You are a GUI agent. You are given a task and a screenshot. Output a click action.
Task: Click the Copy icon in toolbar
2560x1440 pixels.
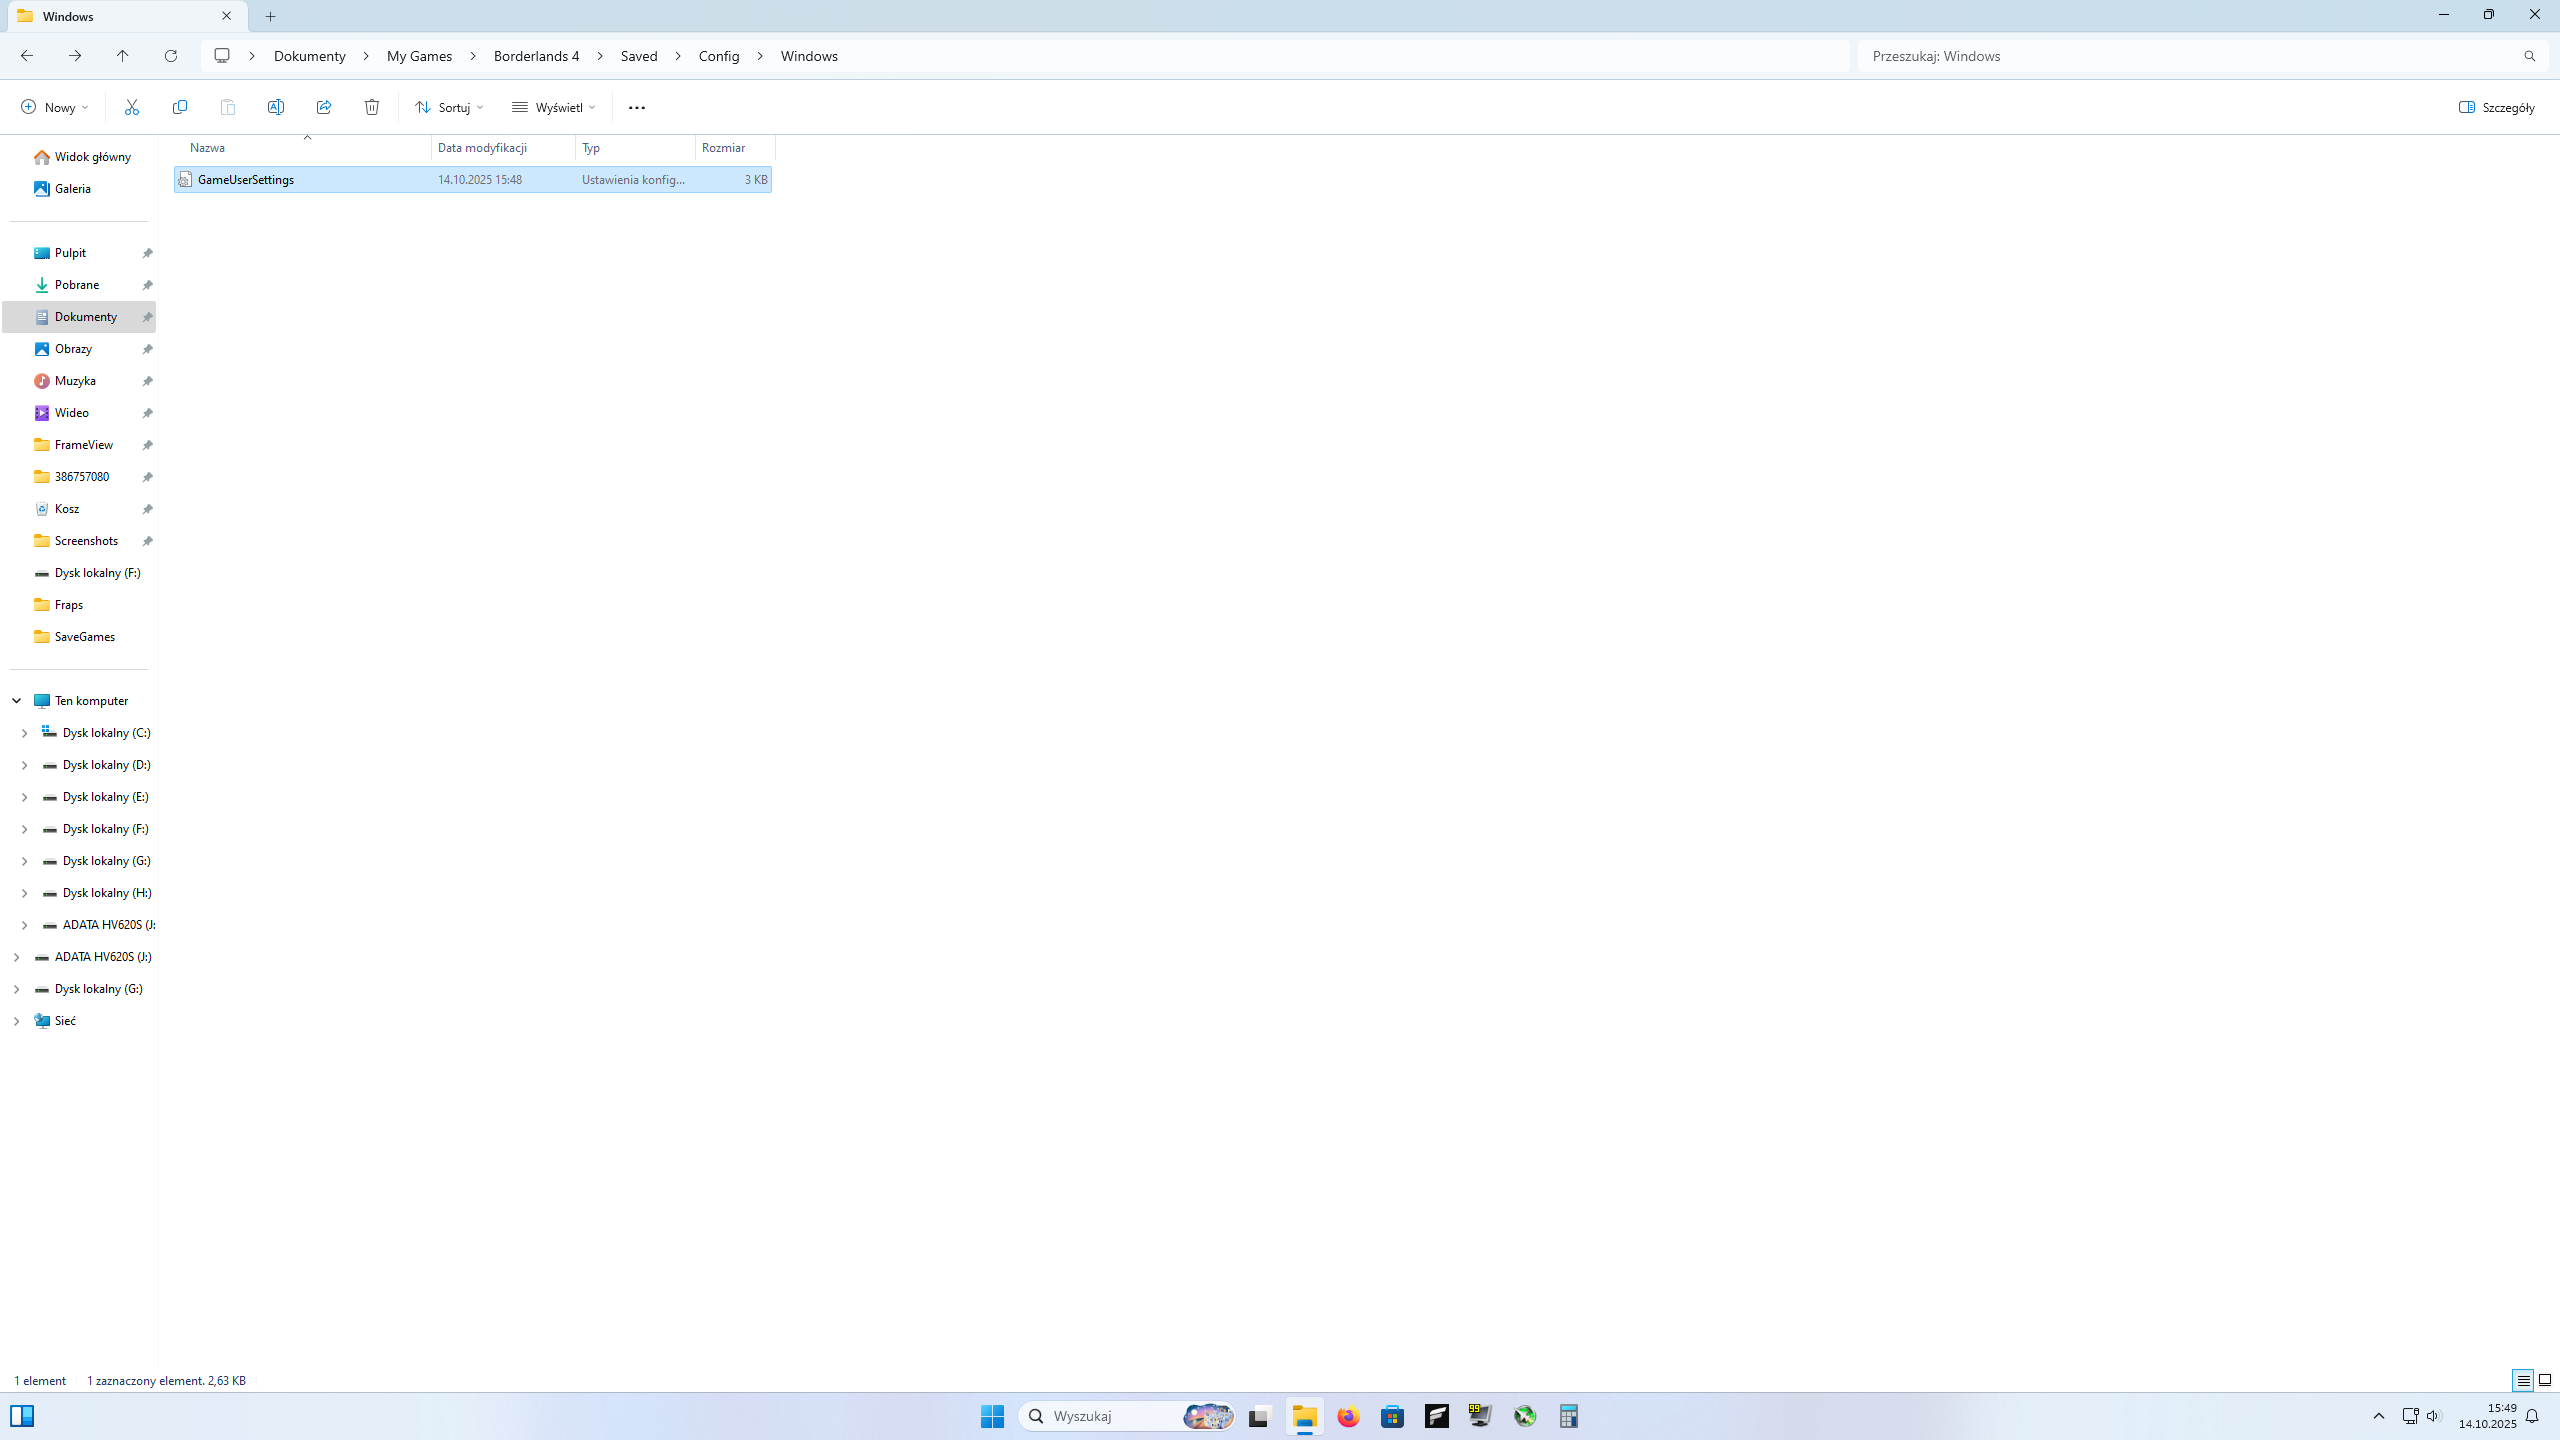pyautogui.click(x=180, y=107)
